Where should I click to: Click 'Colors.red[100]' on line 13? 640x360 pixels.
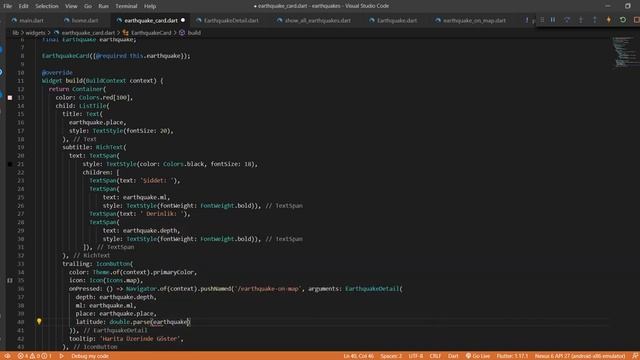coord(105,98)
